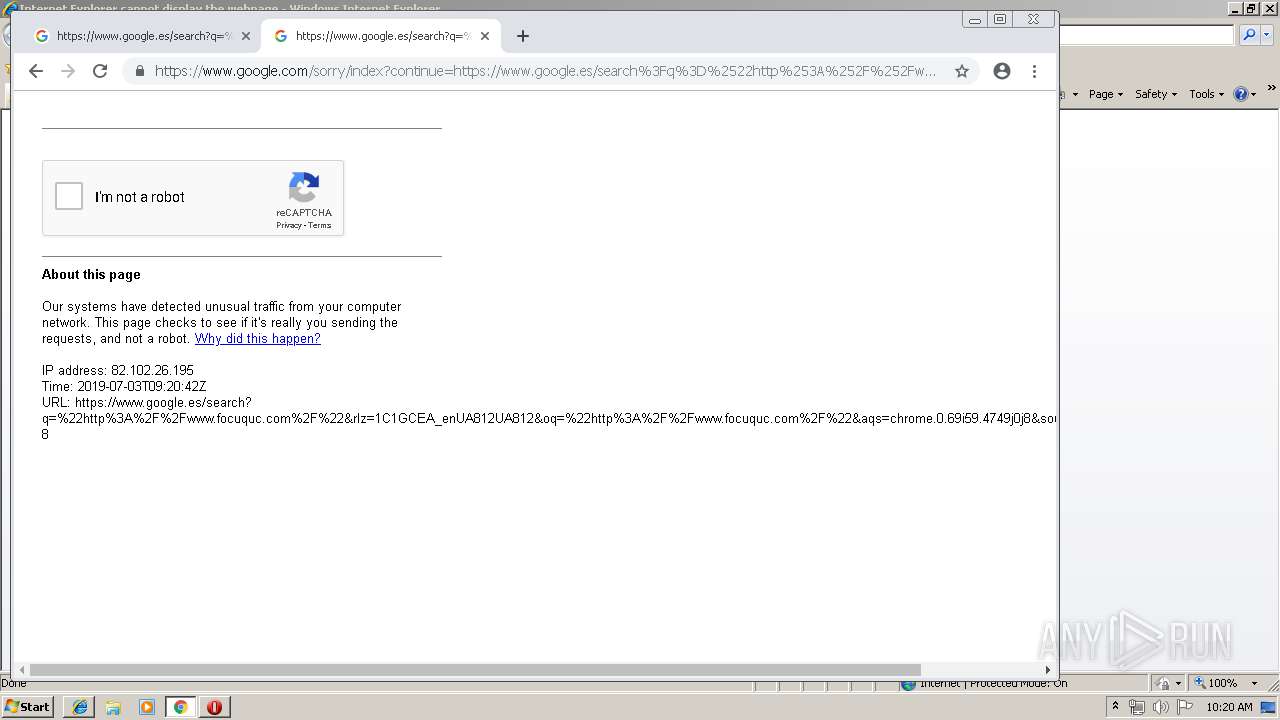1280x720 pixels.
Task: Click the Internet Explorer search box
Action: (1146, 35)
